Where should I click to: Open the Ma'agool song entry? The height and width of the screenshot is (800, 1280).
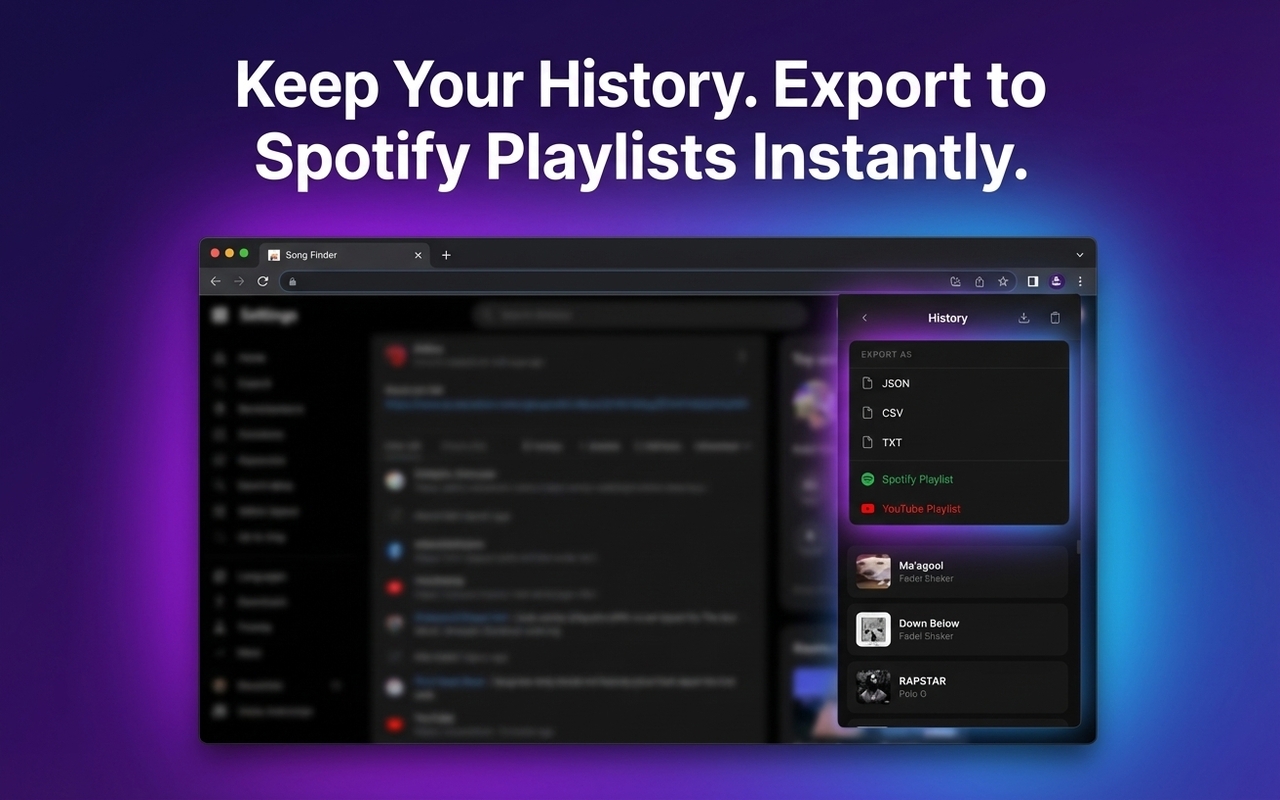[x=958, y=572]
